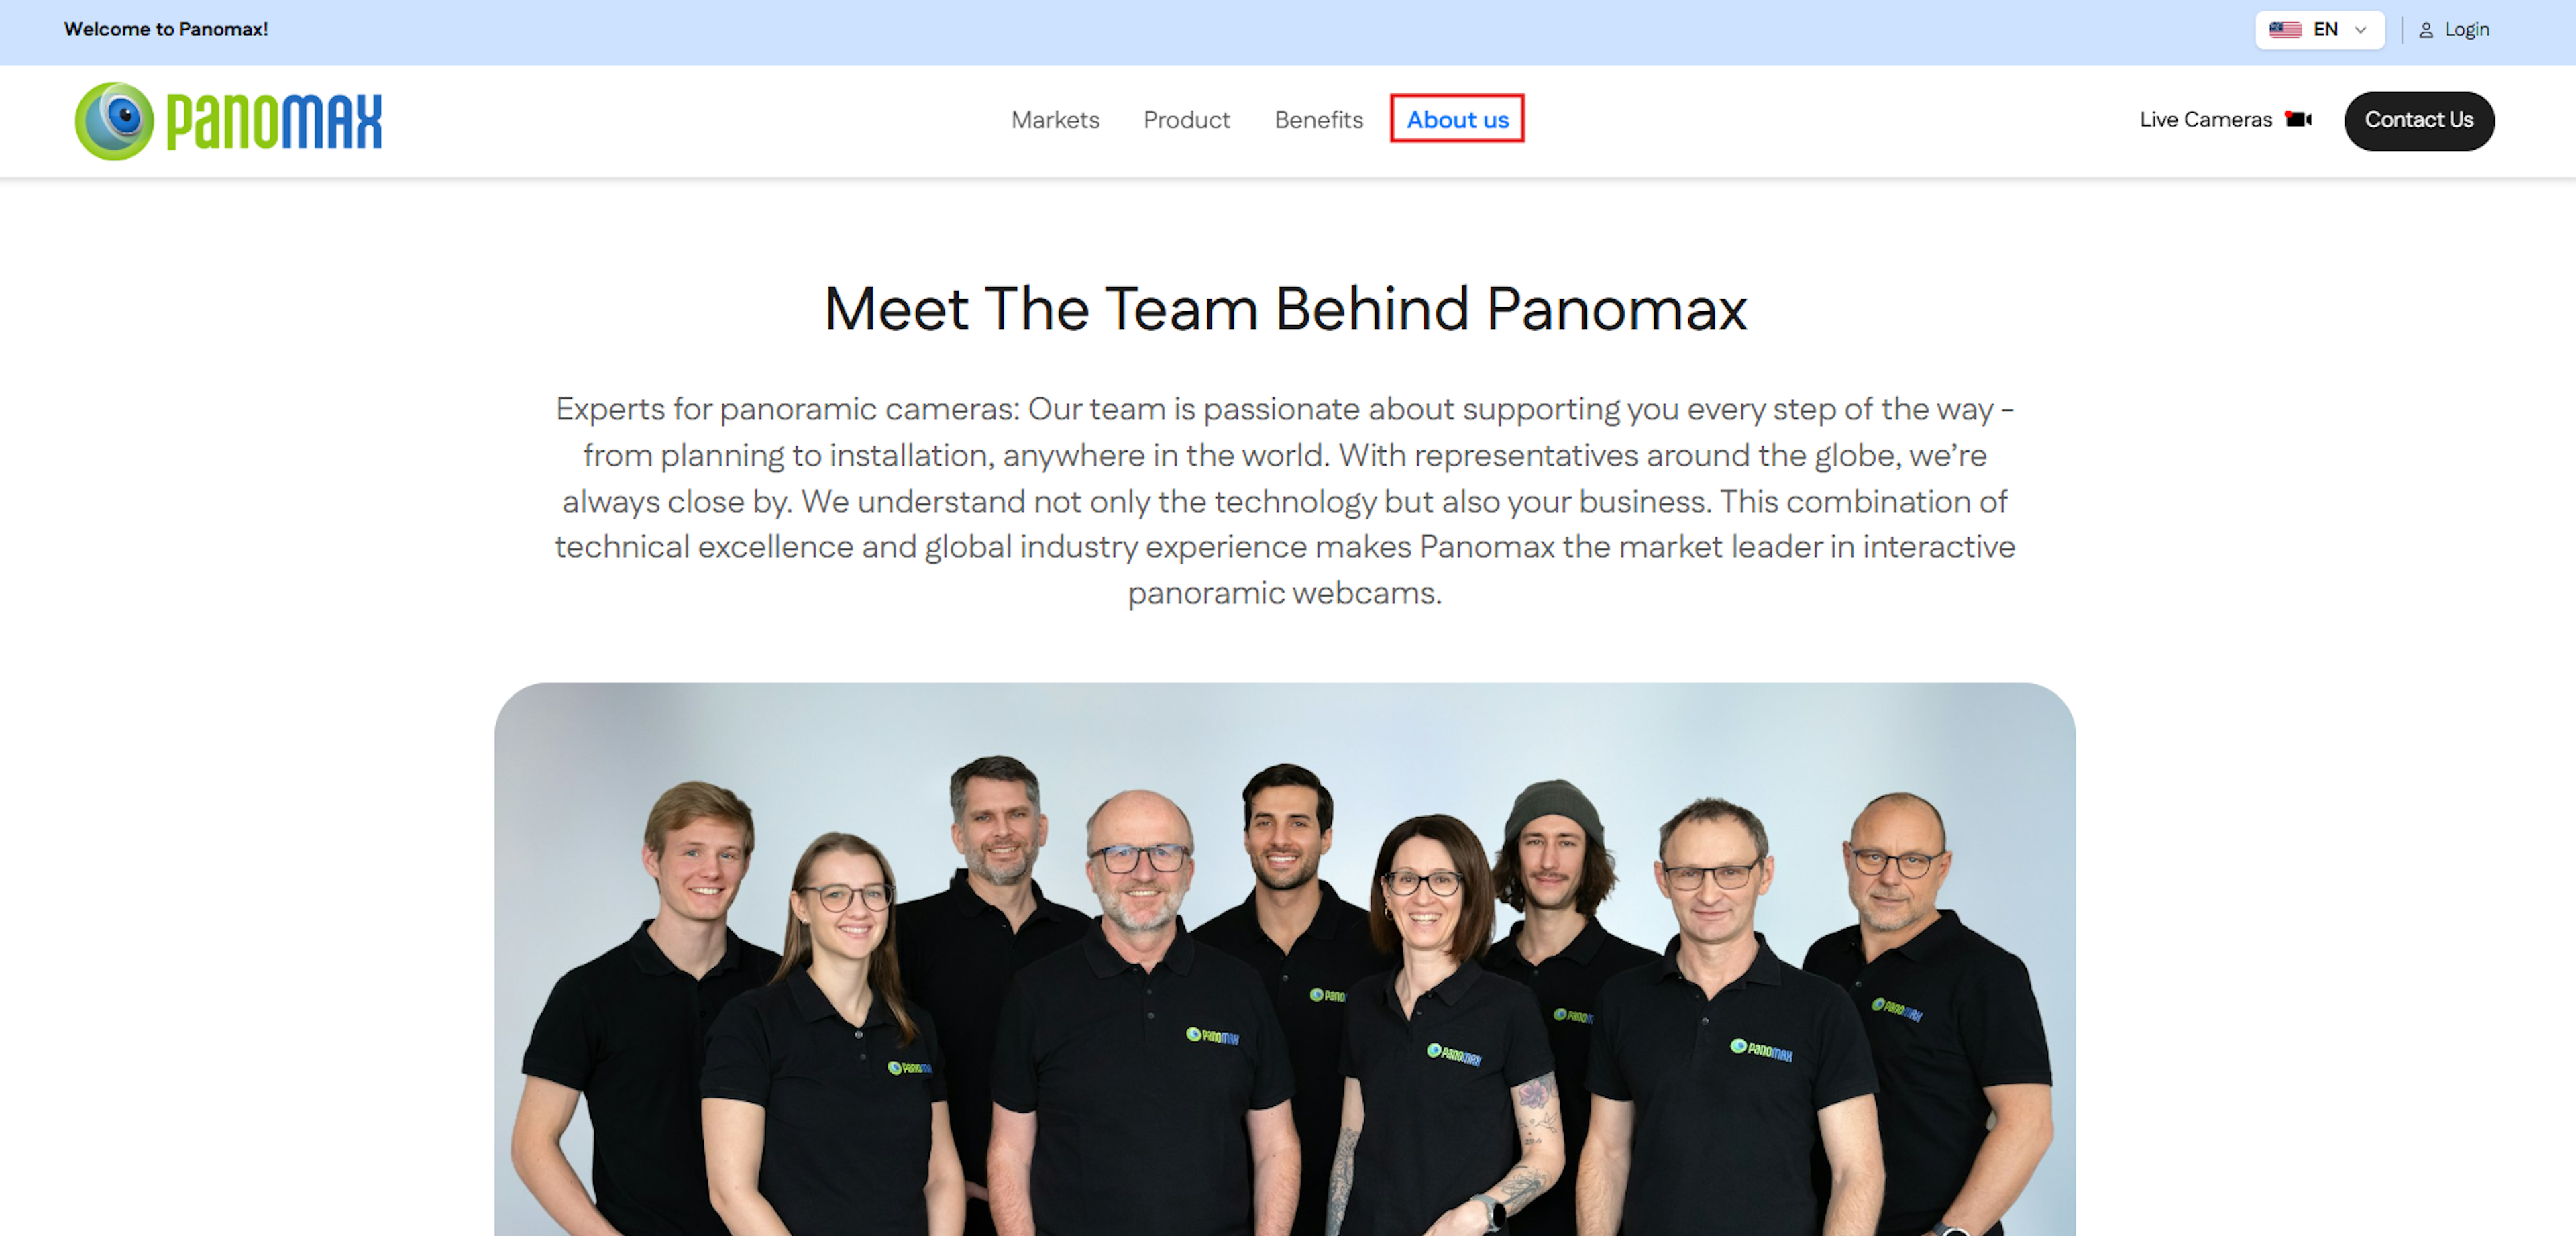Click the Meet The Team Behind Panomax heading
The height and width of the screenshot is (1236, 2576).
[x=1285, y=308]
